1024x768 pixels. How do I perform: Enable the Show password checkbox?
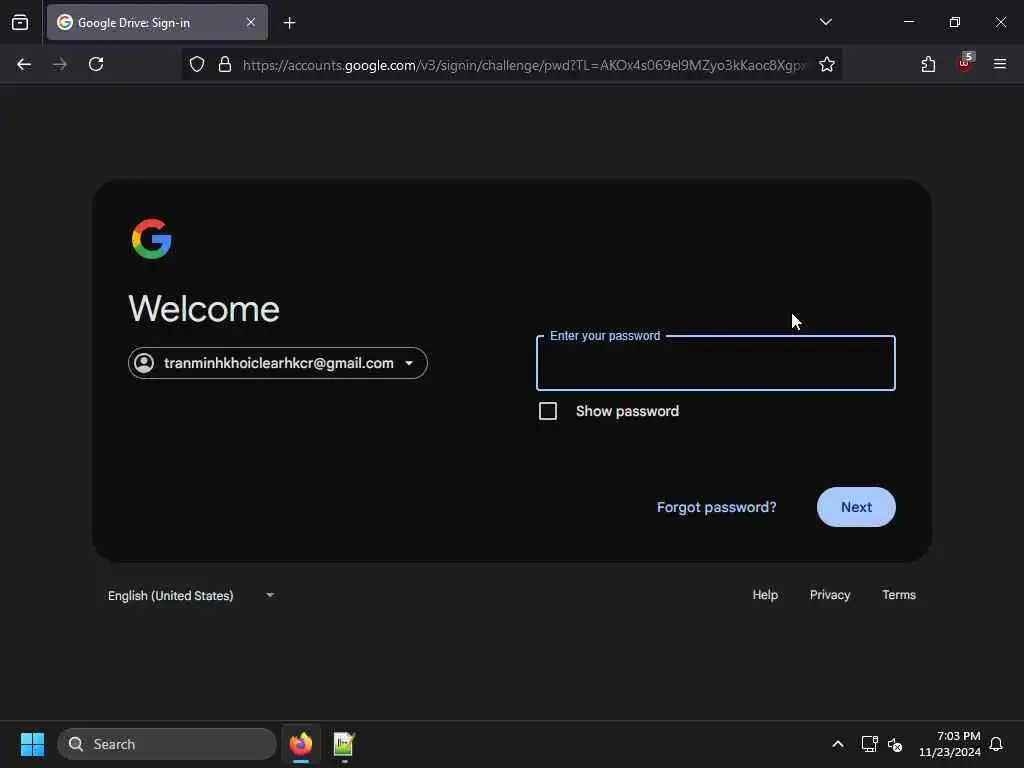click(548, 411)
